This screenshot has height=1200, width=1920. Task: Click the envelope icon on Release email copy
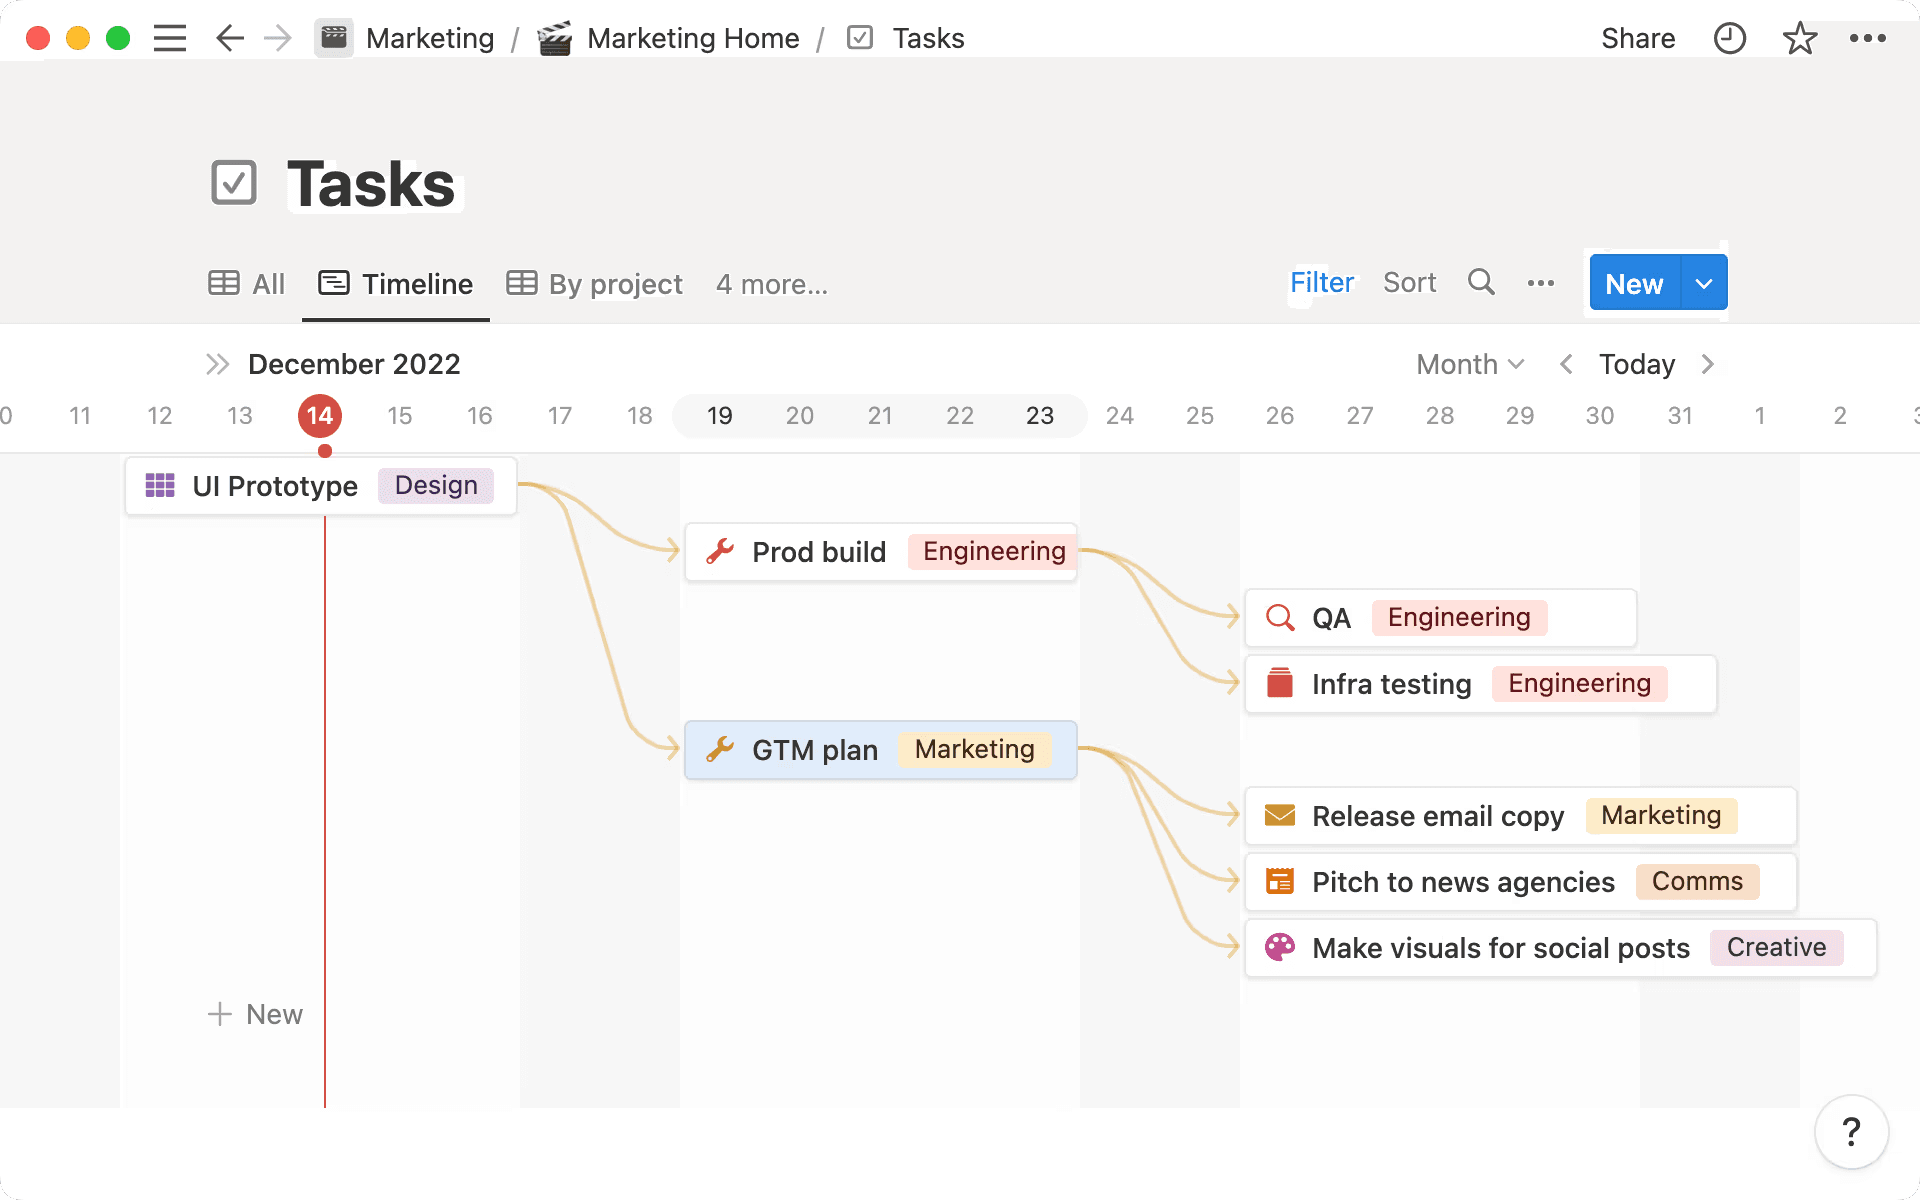point(1279,815)
